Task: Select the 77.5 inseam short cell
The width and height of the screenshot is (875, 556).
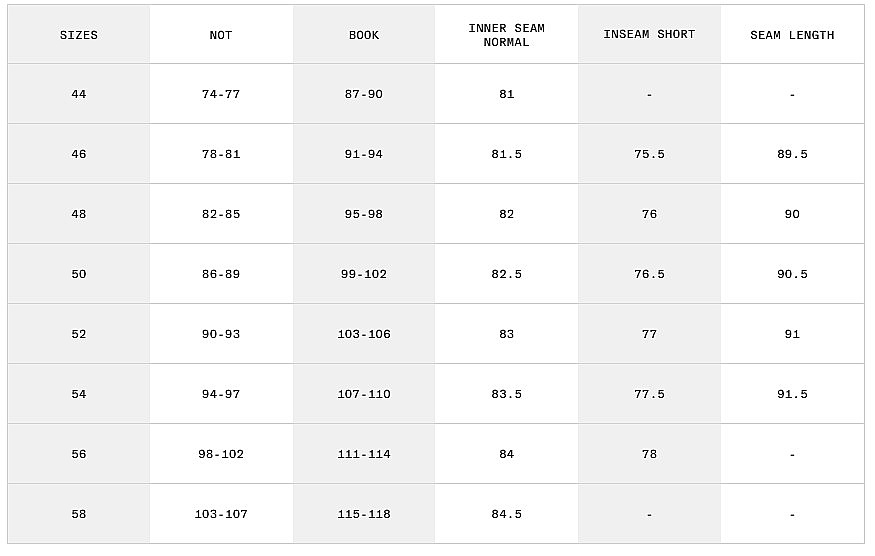Action: (x=649, y=394)
